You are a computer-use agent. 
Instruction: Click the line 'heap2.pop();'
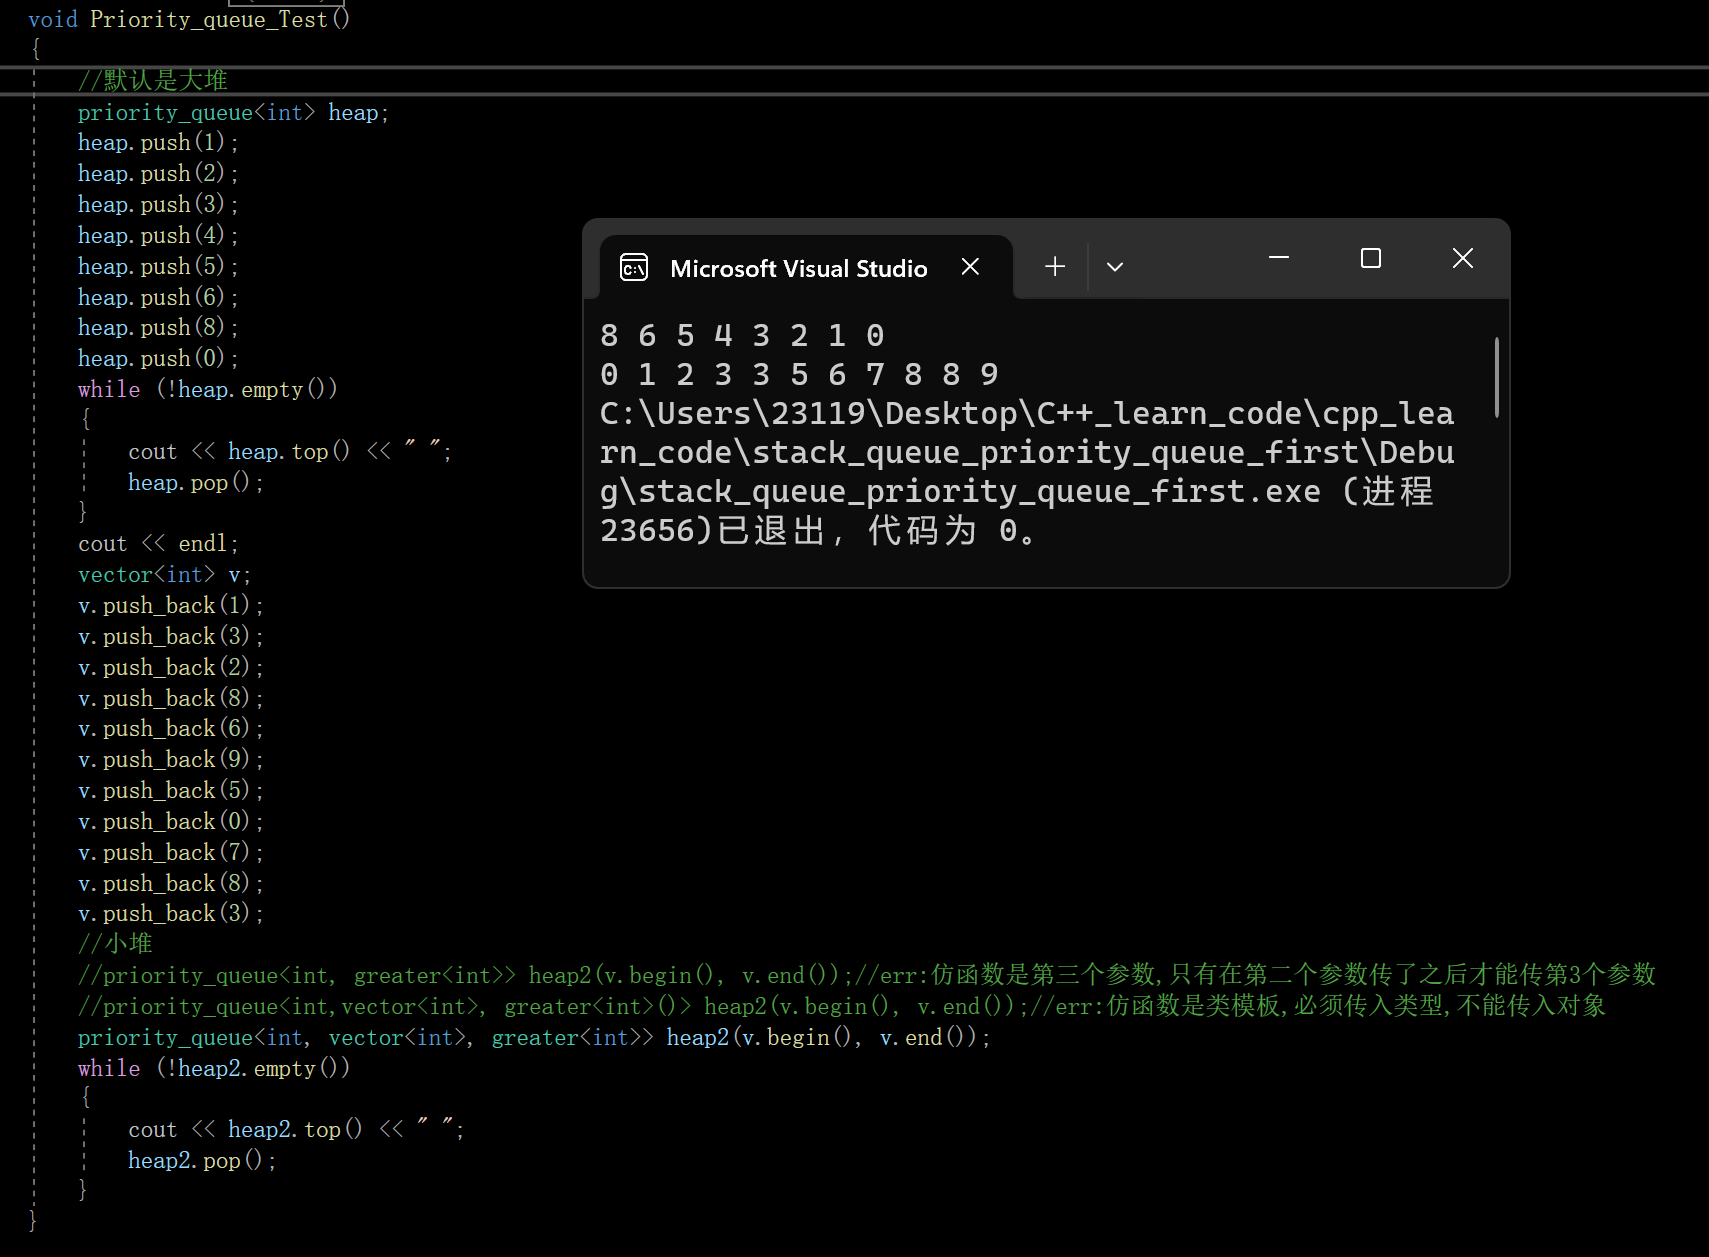tap(202, 1161)
